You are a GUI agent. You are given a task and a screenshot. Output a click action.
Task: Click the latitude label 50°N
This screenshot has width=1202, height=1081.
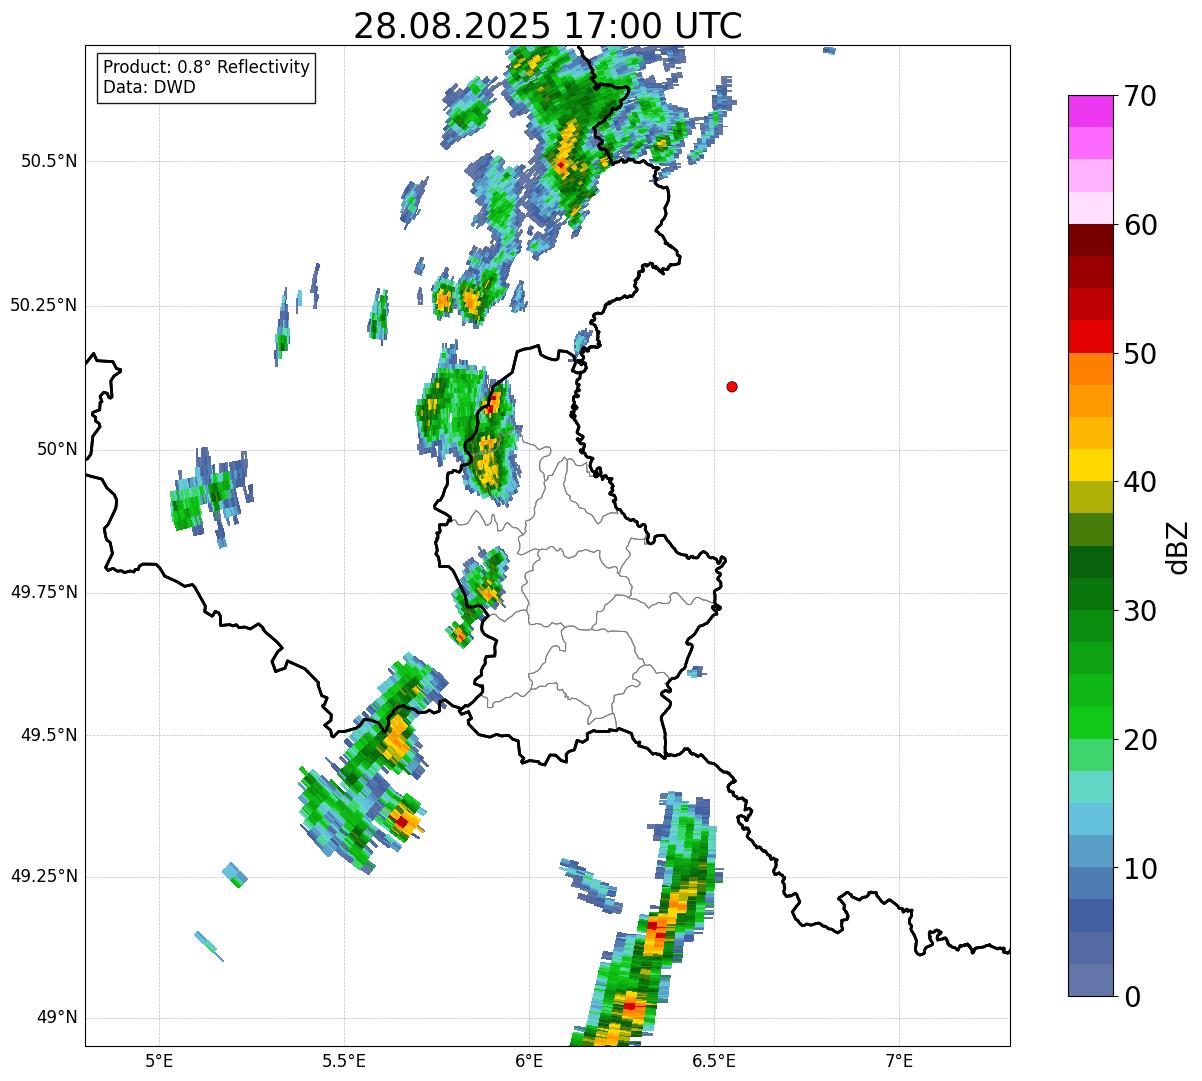(57, 449)
